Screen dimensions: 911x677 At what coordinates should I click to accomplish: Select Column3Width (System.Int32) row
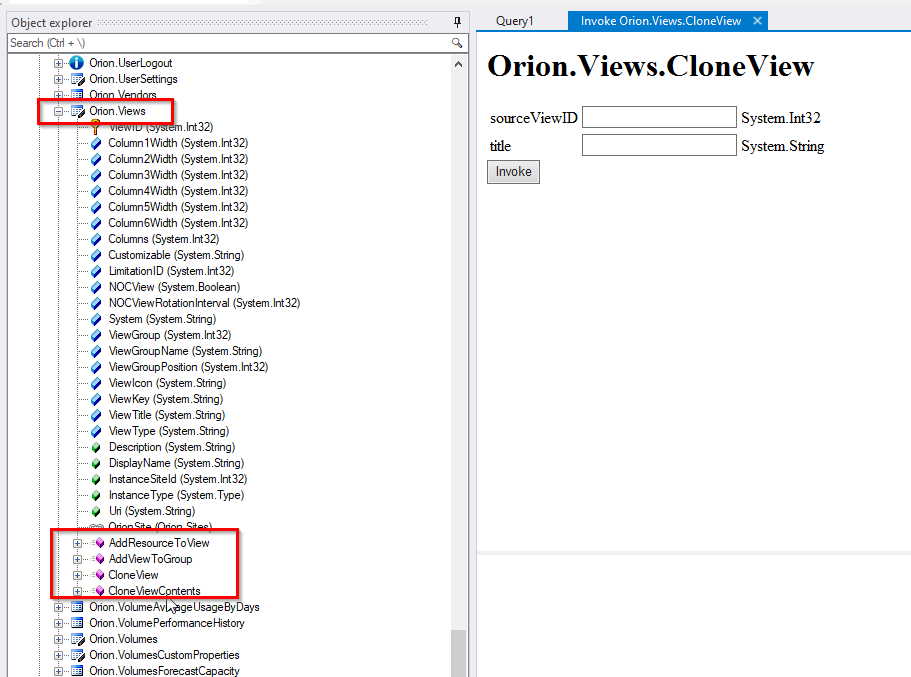pos(178,175)
